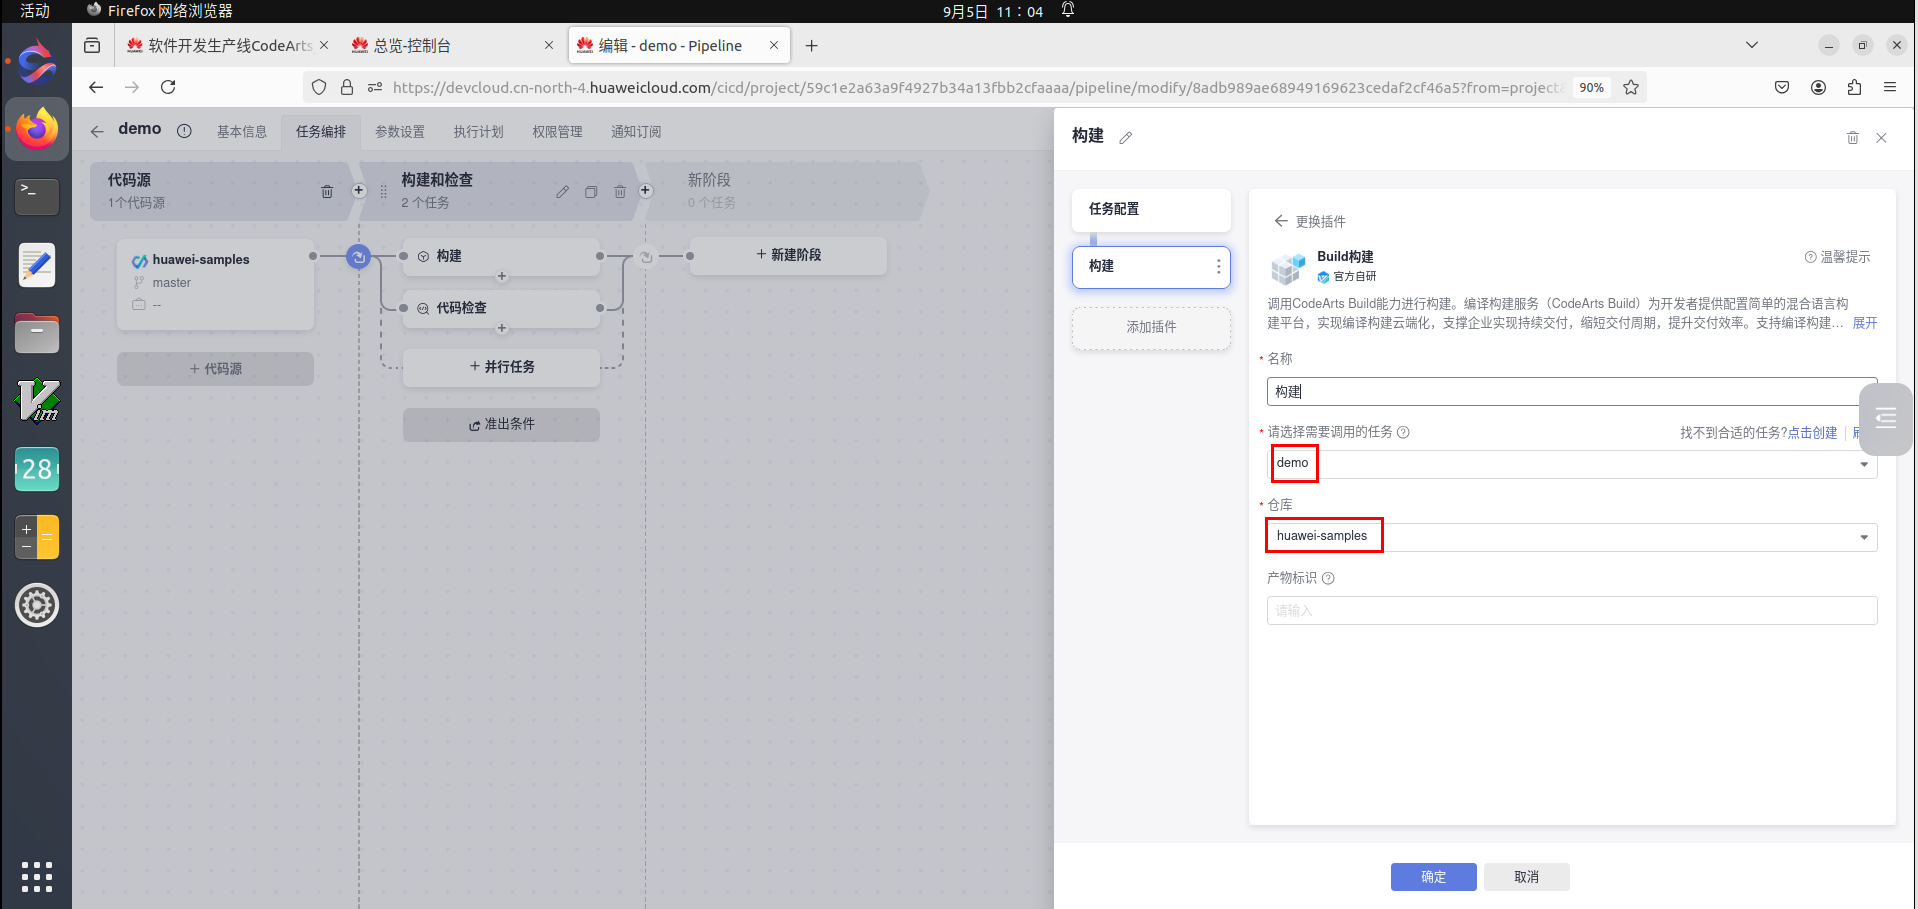This screenshot has width=1918, height=909.
Task: Focus the 产物标识 input field
Action: [1572, 611]
